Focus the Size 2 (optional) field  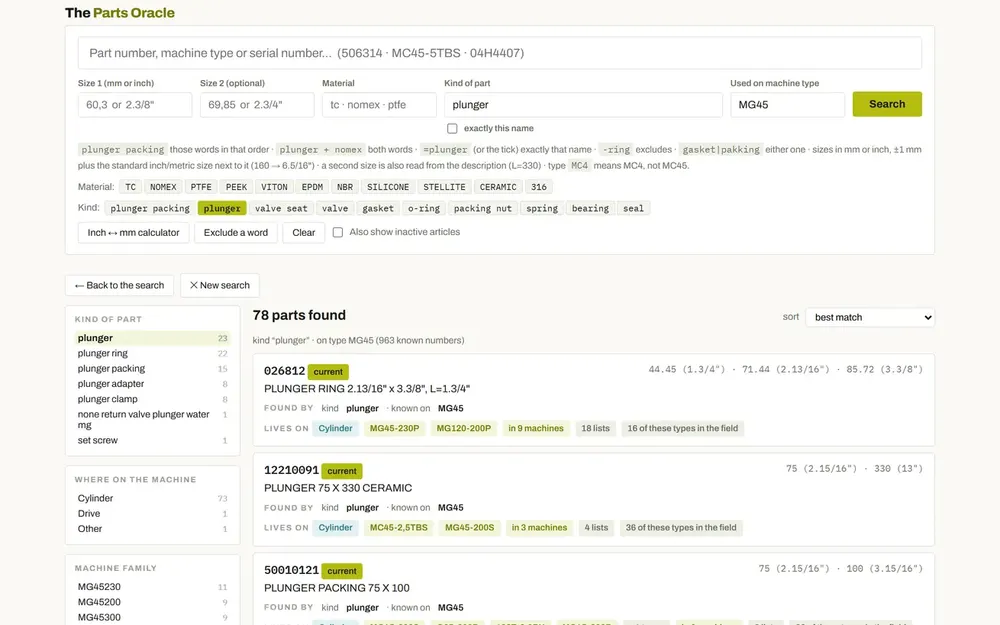coord(257,105)
